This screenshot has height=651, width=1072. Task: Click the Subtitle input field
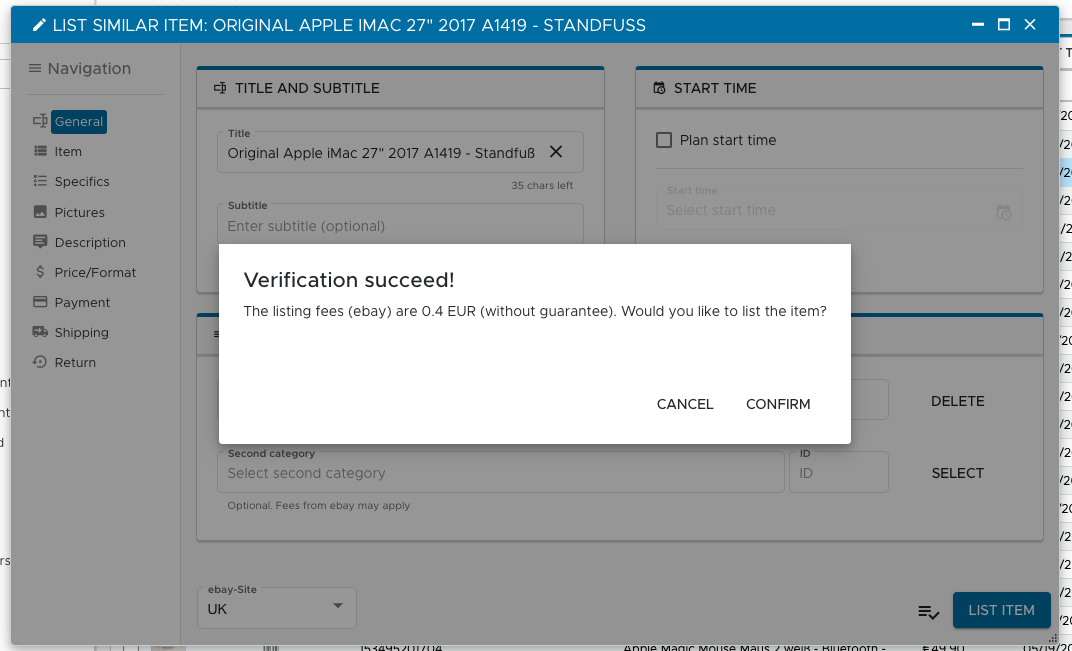tap(401, 223)
